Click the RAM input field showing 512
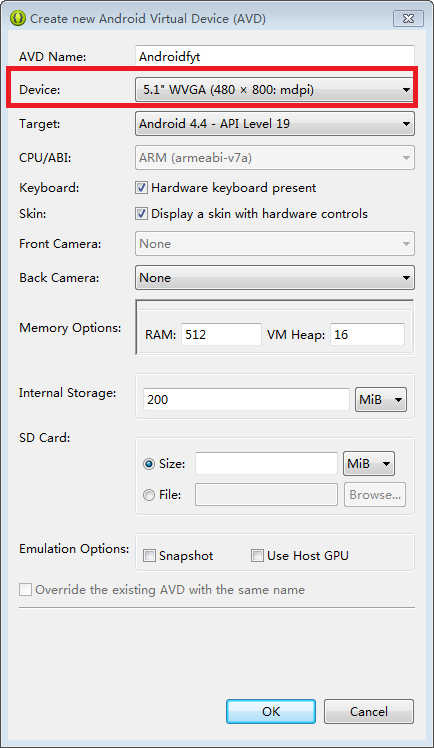 [221, 334]
